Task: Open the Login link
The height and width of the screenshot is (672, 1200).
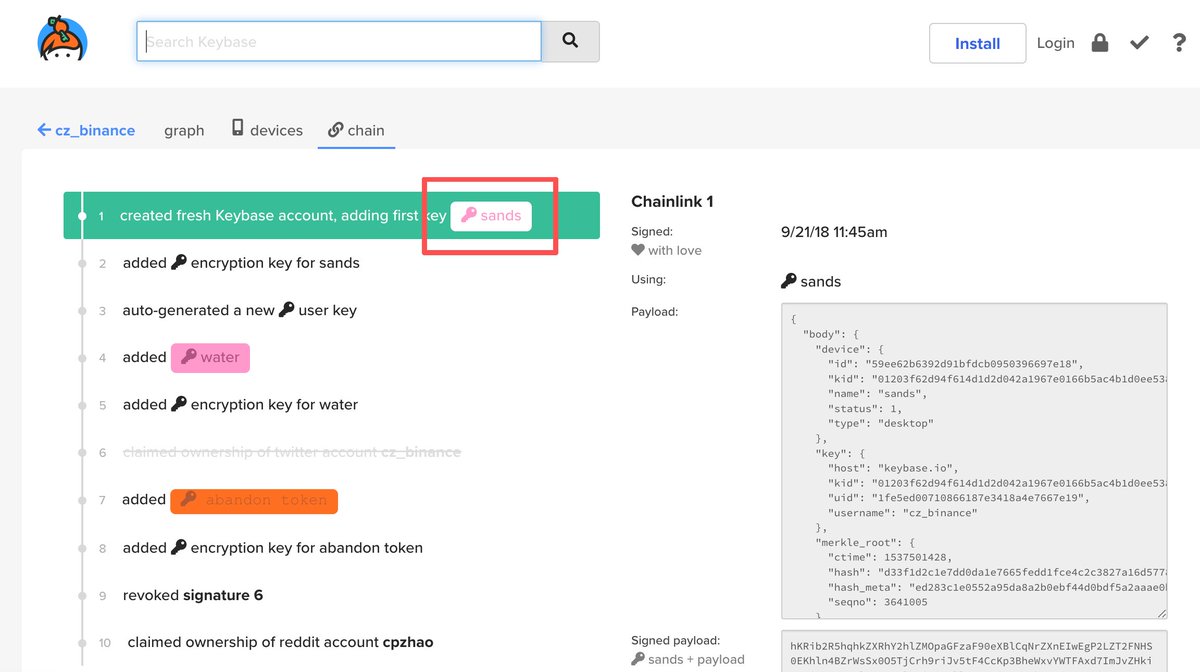Action: point(1055,43)
